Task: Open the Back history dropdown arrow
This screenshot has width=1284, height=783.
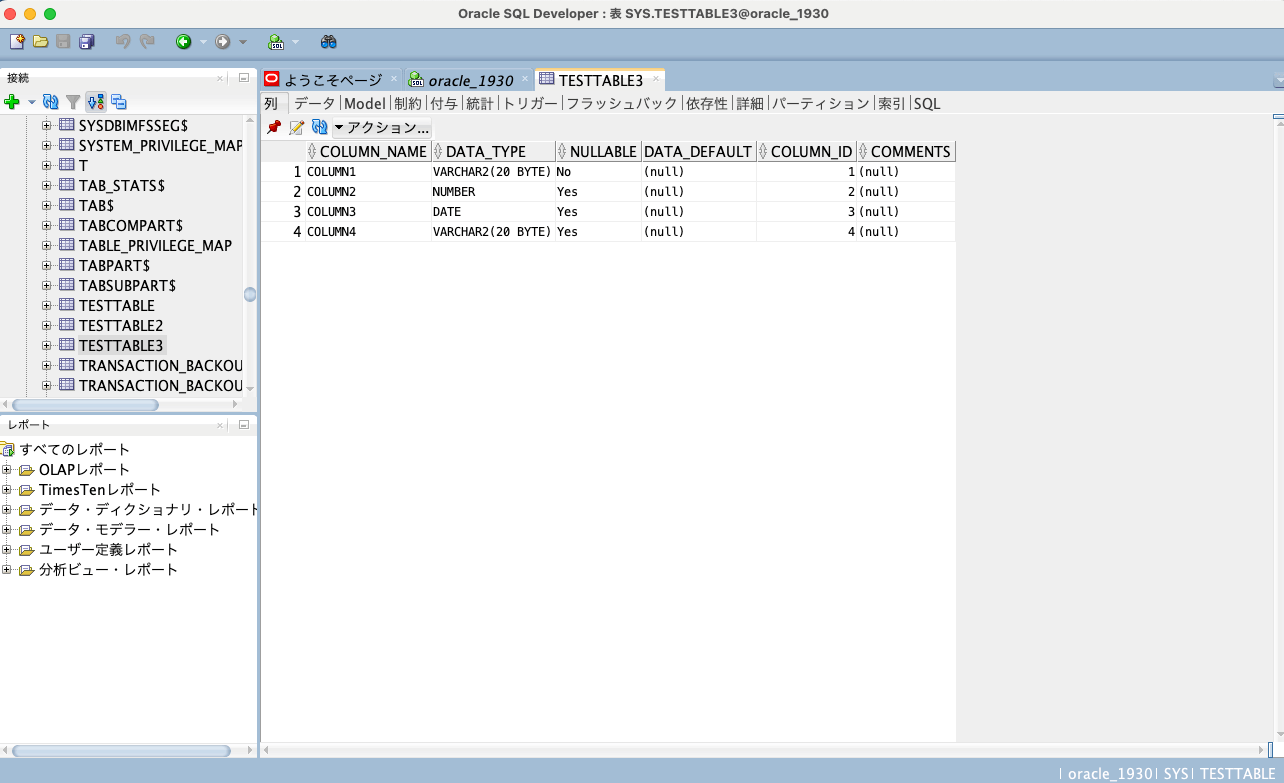Action: point(203,42)
